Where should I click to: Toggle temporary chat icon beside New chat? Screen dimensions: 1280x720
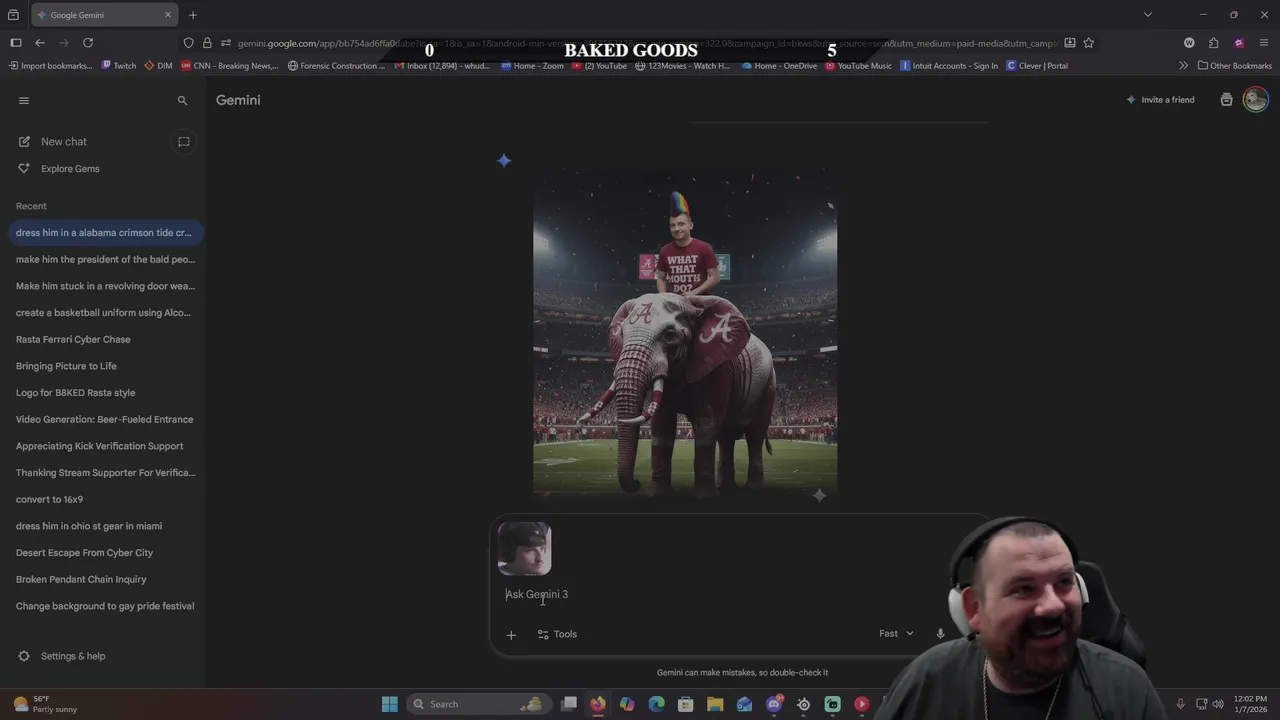184,142
